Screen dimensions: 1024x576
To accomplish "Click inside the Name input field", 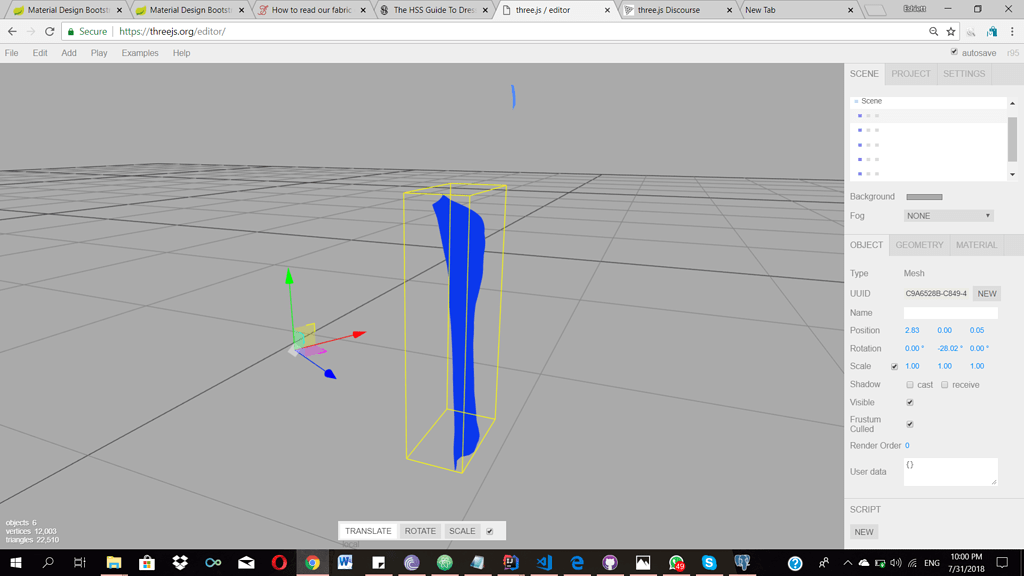I will tap(950, 312).
